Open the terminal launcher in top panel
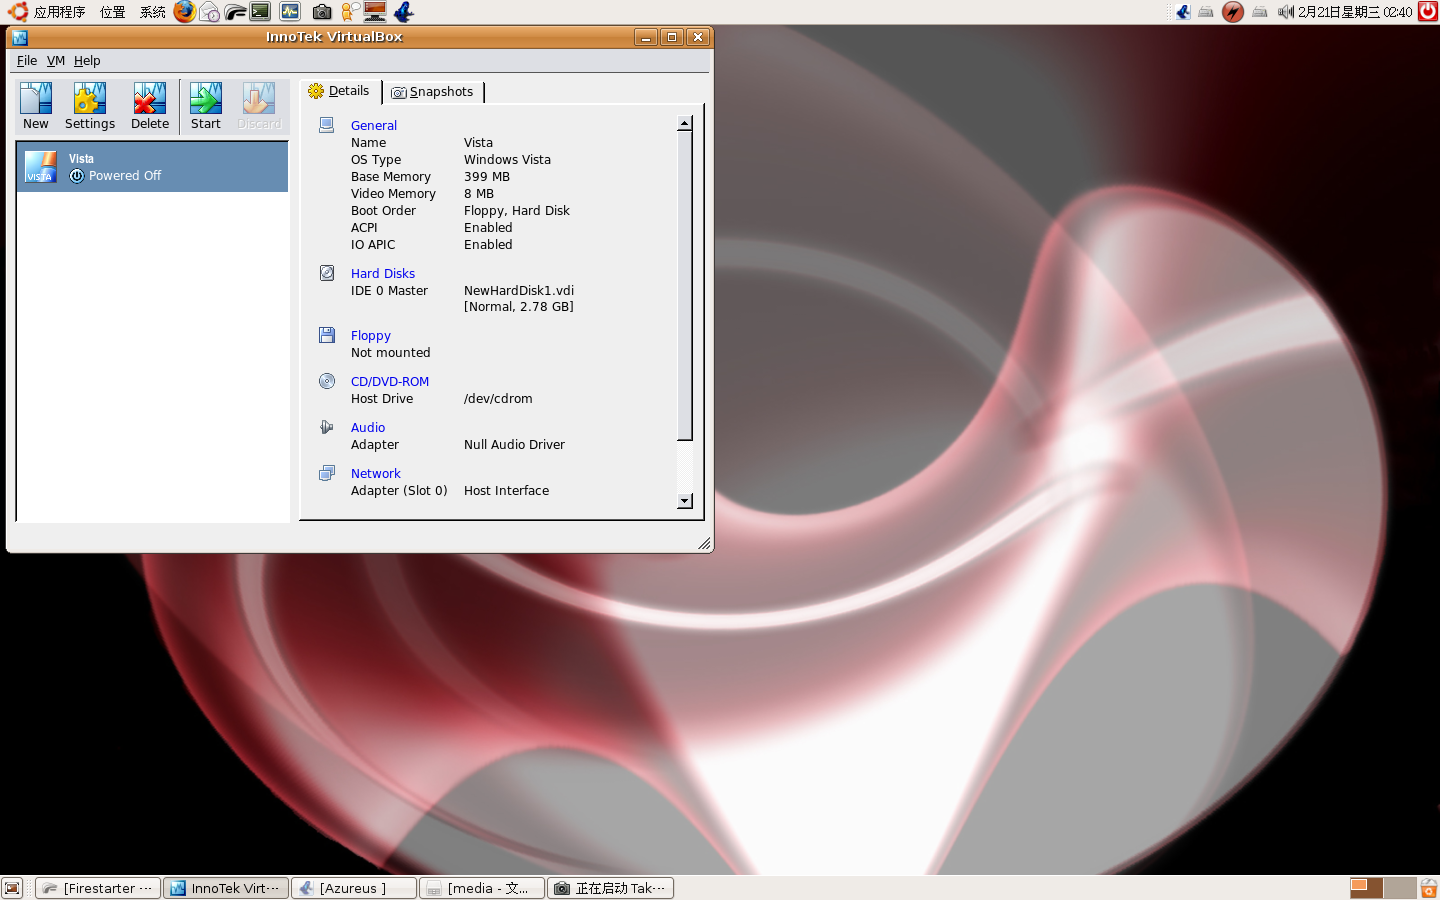 [x=261, y=12]
